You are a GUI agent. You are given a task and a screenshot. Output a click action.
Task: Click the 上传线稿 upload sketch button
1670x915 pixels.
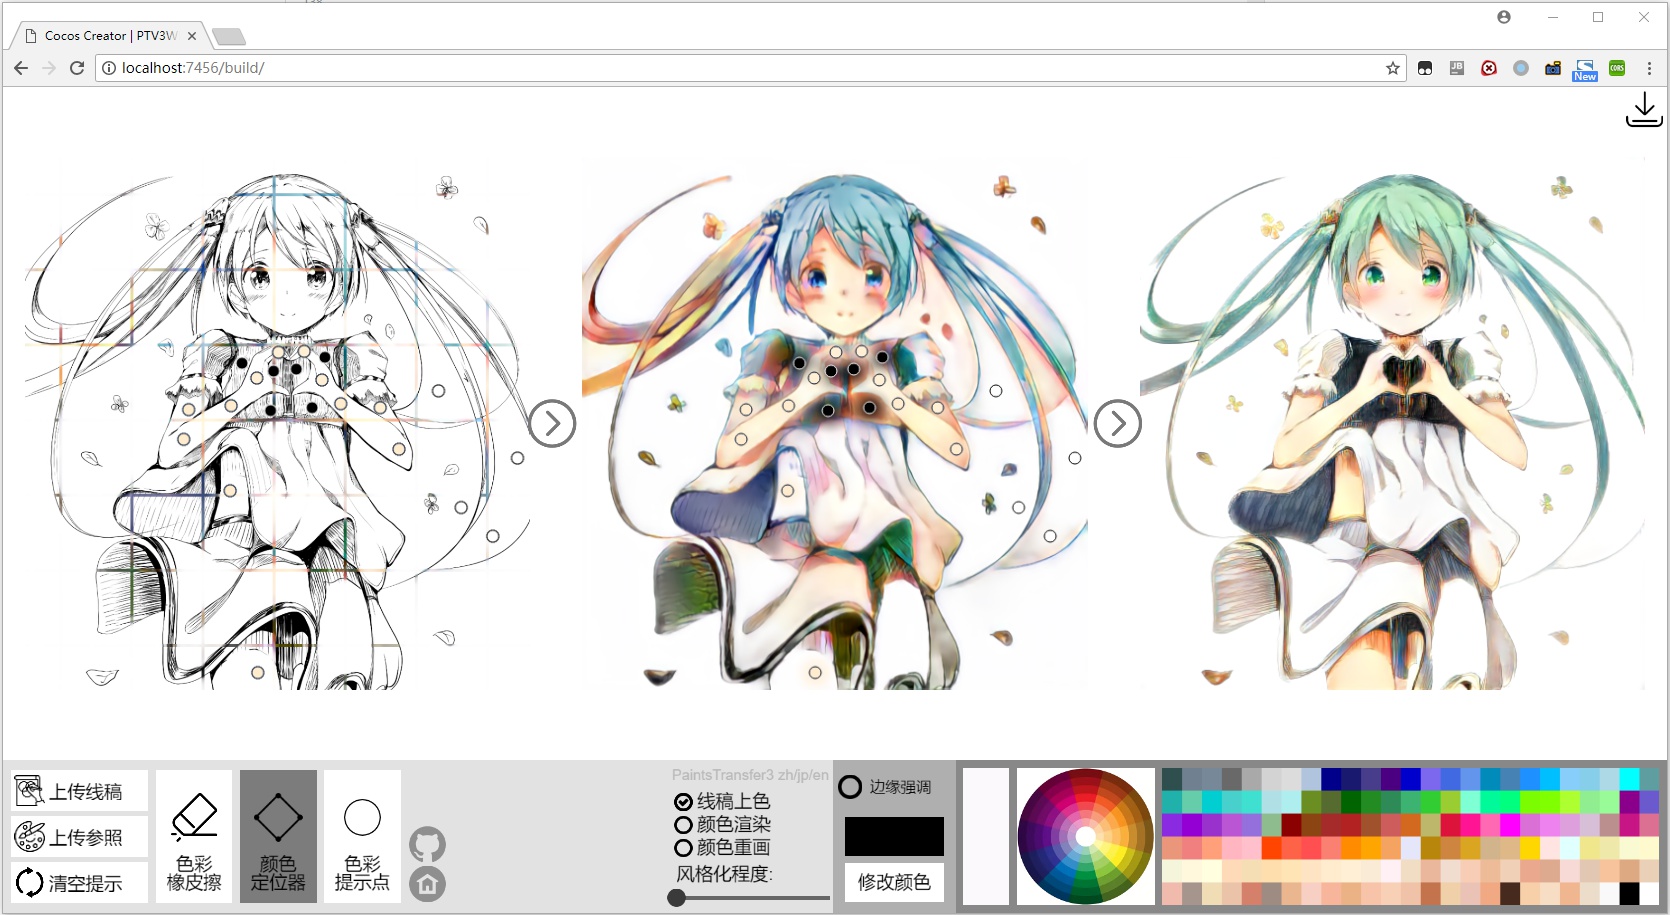[79, 791]
